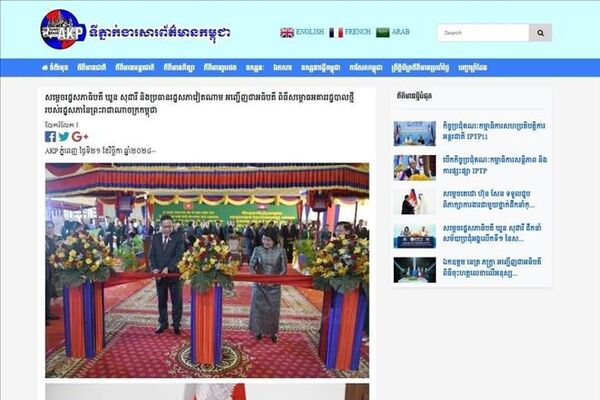Image resolution: width=600 pixels, height=400 pixels.
Task: Switch site language to ARAB
Action: click(400, 32)
